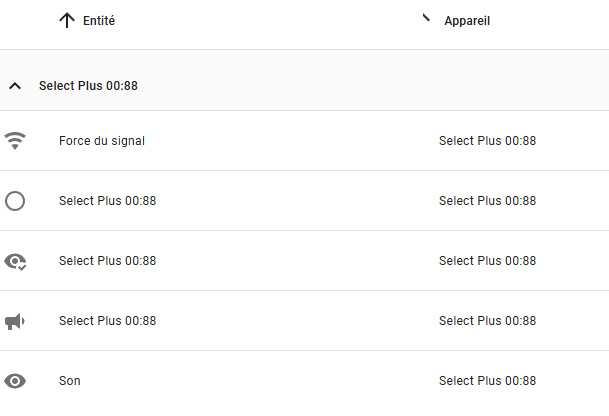Sort the table by Entité column header
609x416 pixels.
(99, 21)
